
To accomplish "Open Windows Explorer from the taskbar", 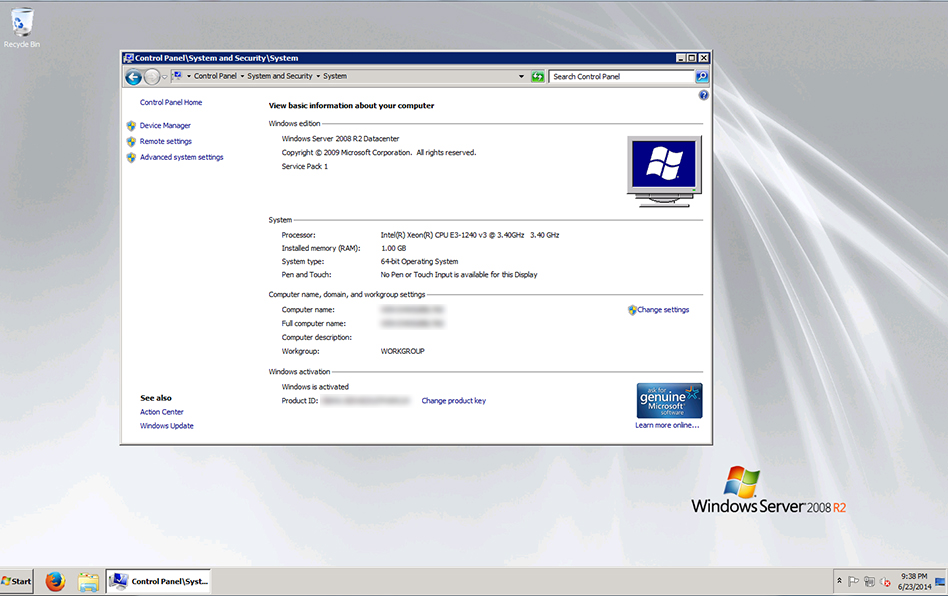I will point(88,581).
